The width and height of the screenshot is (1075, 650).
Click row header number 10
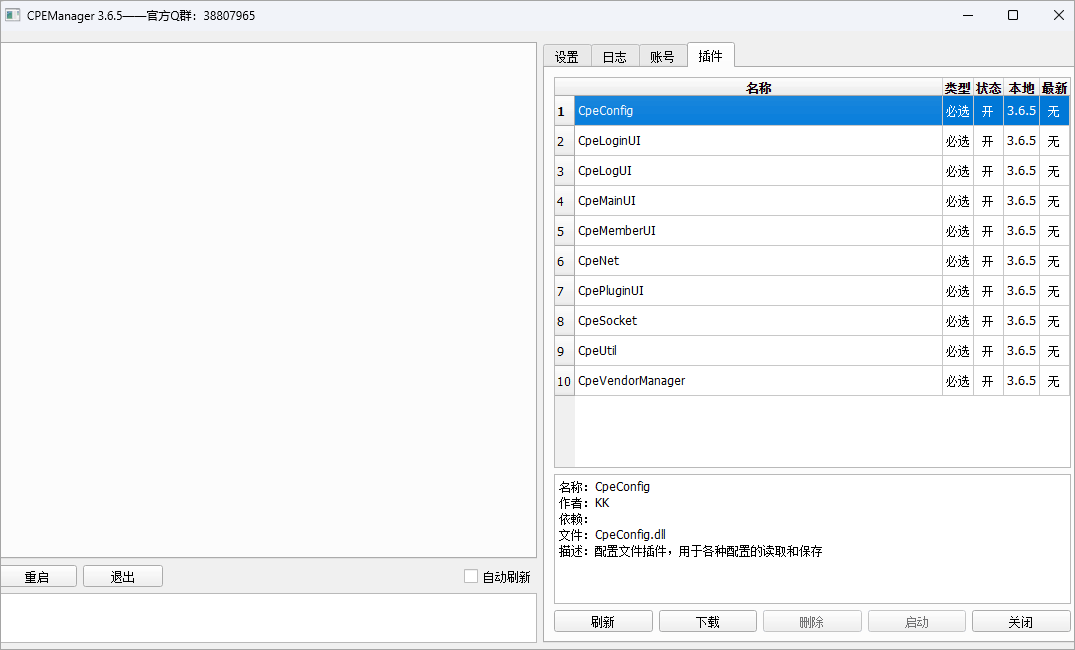(x=564, y=381)
